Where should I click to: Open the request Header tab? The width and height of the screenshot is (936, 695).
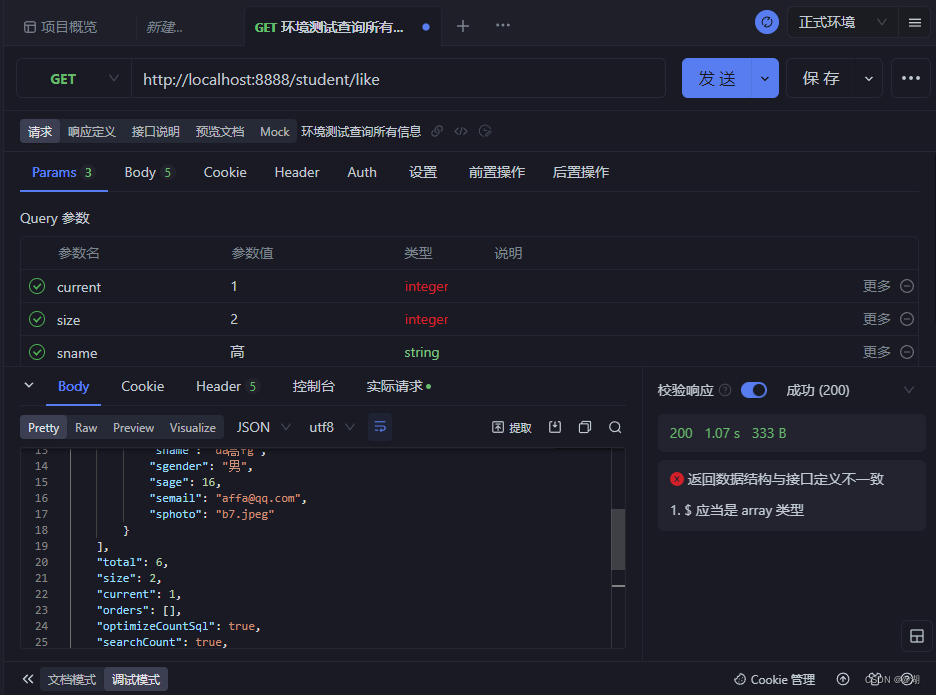[297, 172]
